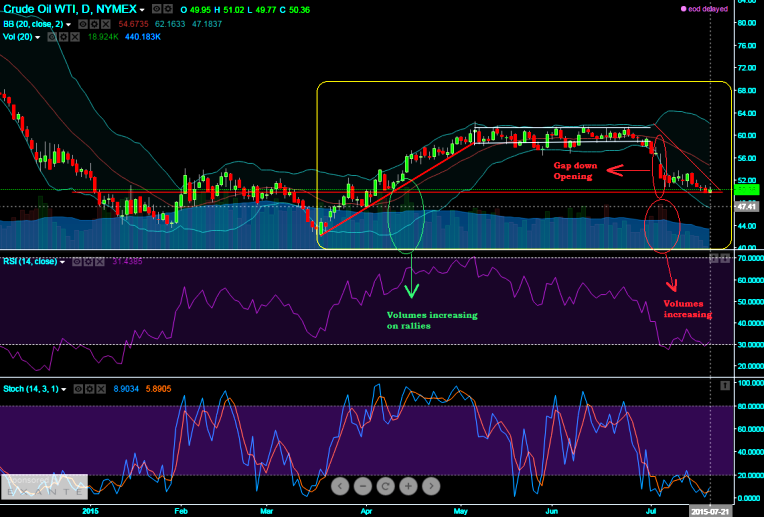764x517 pixels.
Task: Click the Crude Oil WTI, D, NYMEX title
Action: coord(70,9)
